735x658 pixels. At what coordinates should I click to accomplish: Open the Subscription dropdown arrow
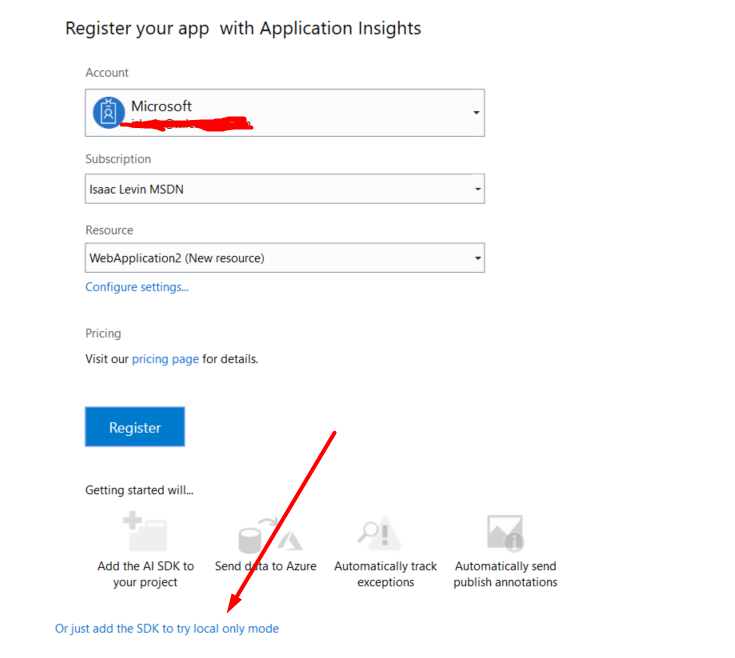[477, 189]
